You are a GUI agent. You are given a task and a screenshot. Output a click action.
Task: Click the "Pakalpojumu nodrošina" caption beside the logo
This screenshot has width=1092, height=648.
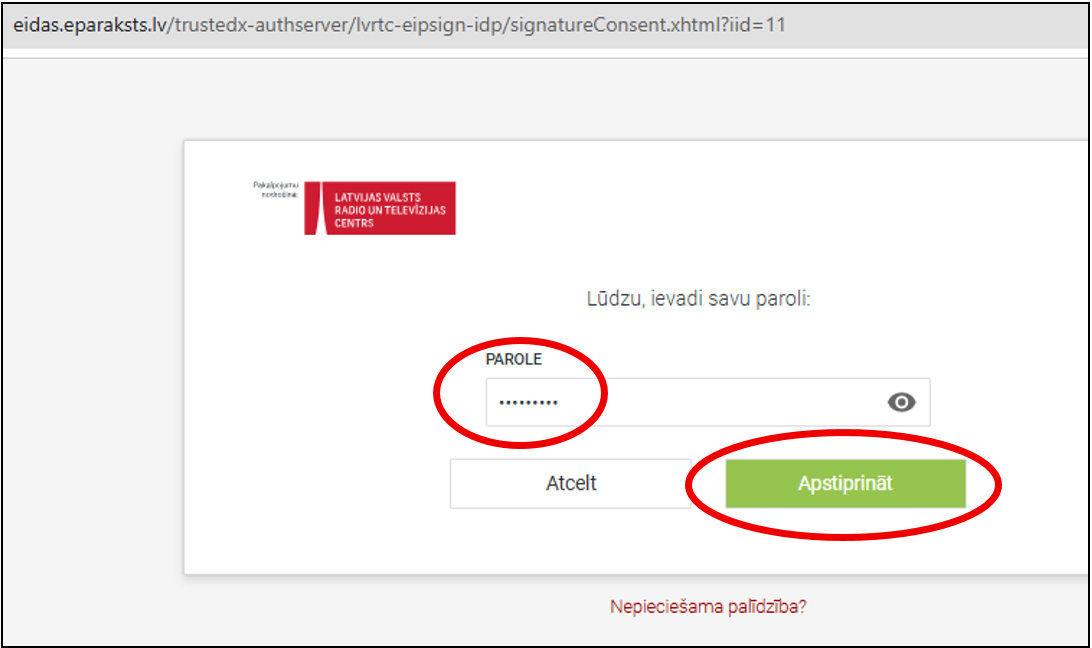(x=276, y=189)
